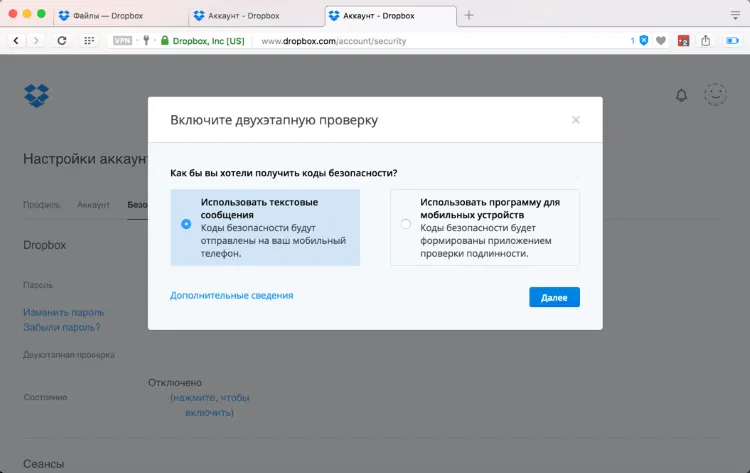The width and height of the screenshot is (750, 473).
Task: Switch to the Файлы — Dropbox tab
Action: coord(122,16)
